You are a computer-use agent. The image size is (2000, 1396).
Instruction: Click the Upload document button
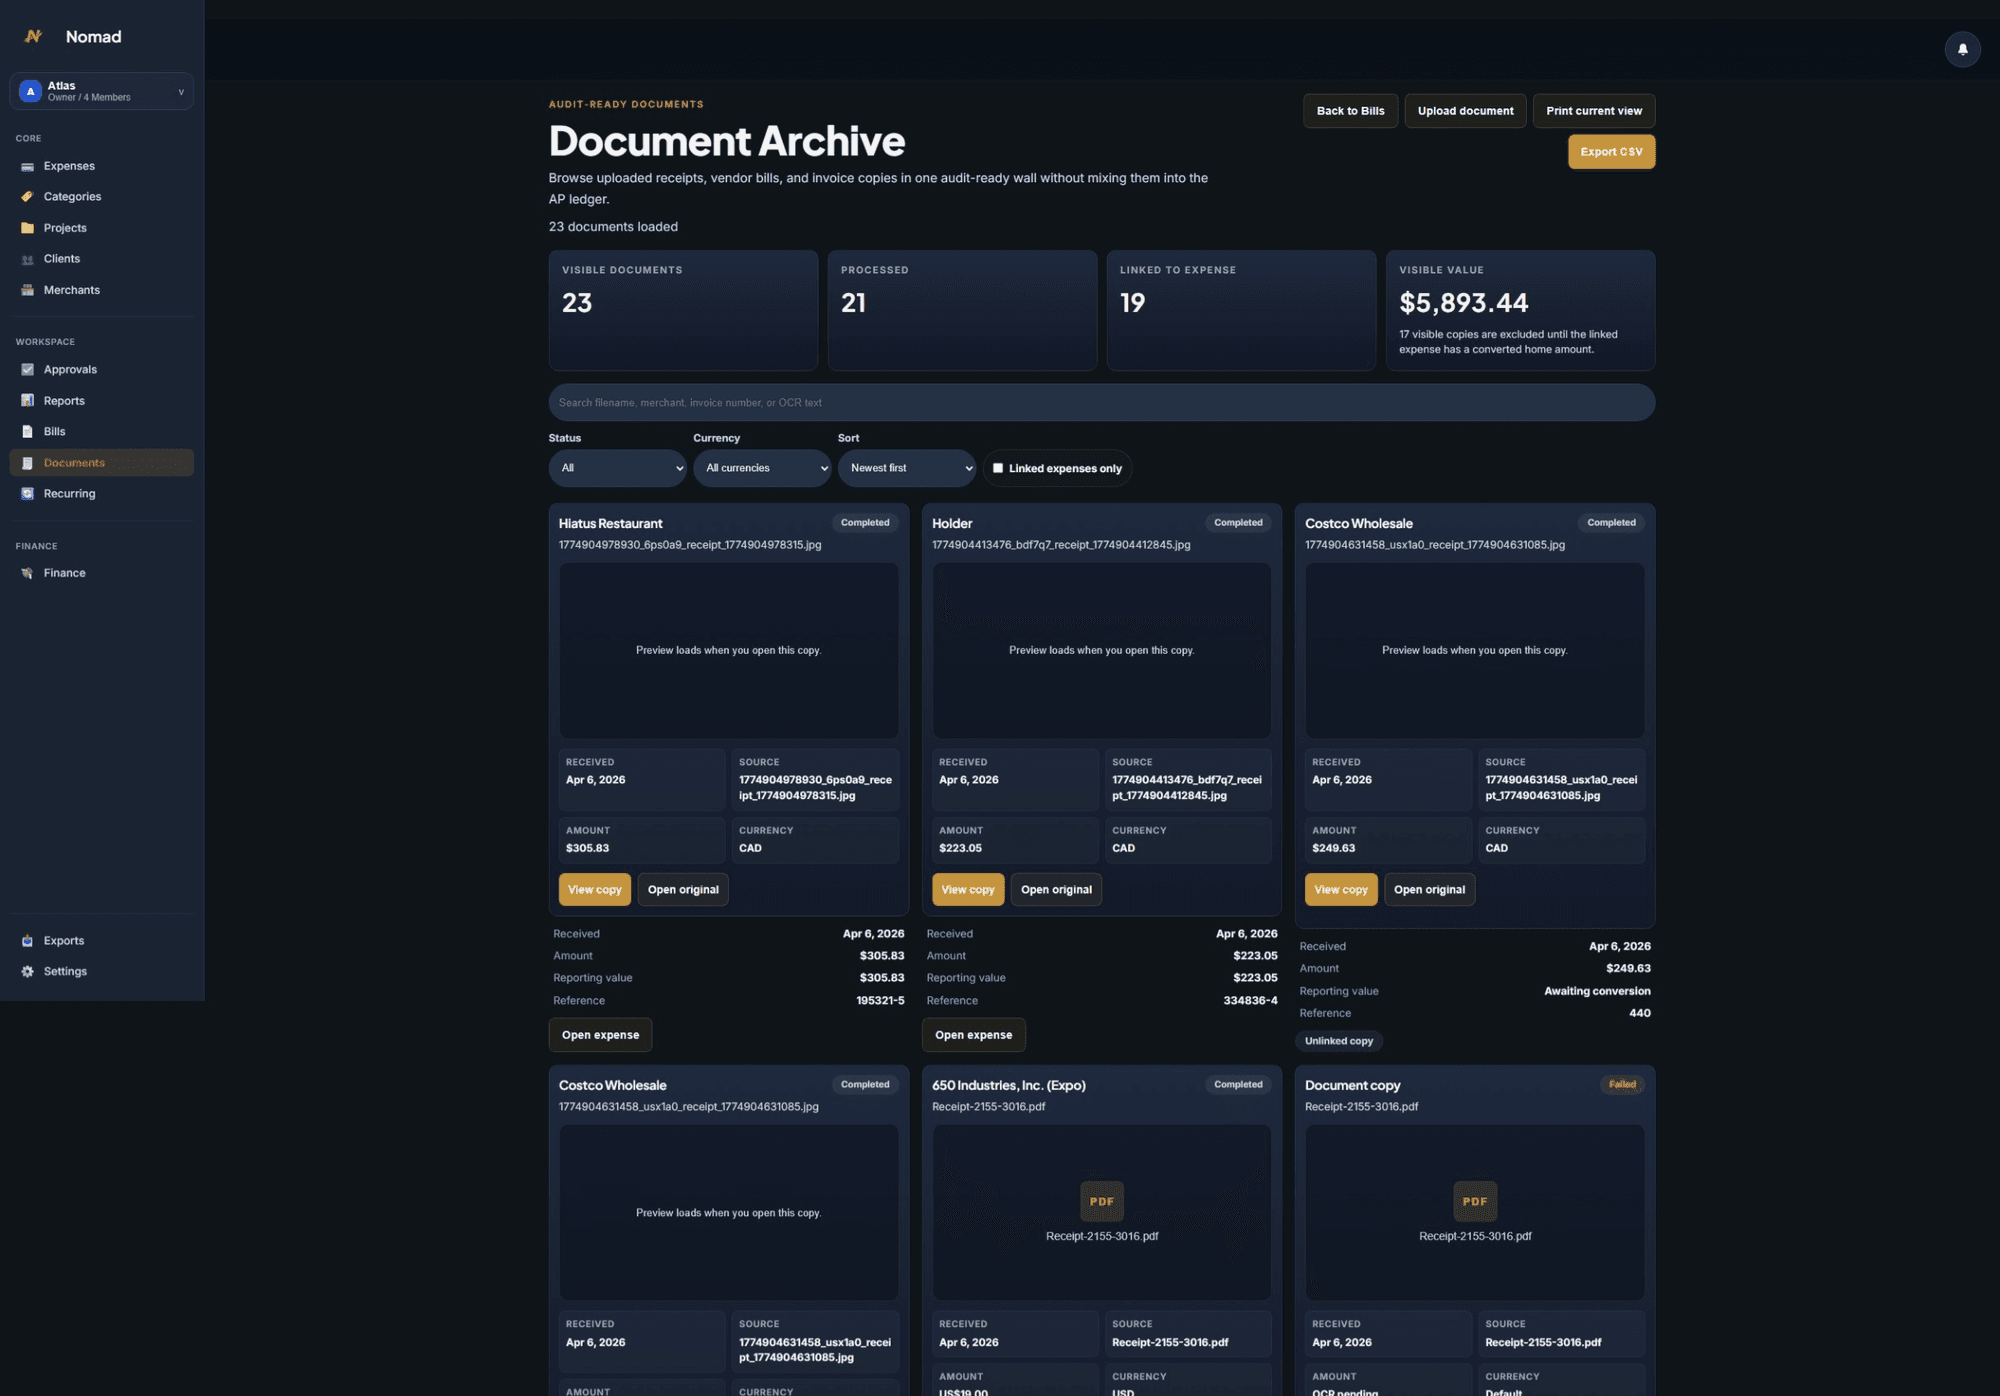[x=1465, y=111]
